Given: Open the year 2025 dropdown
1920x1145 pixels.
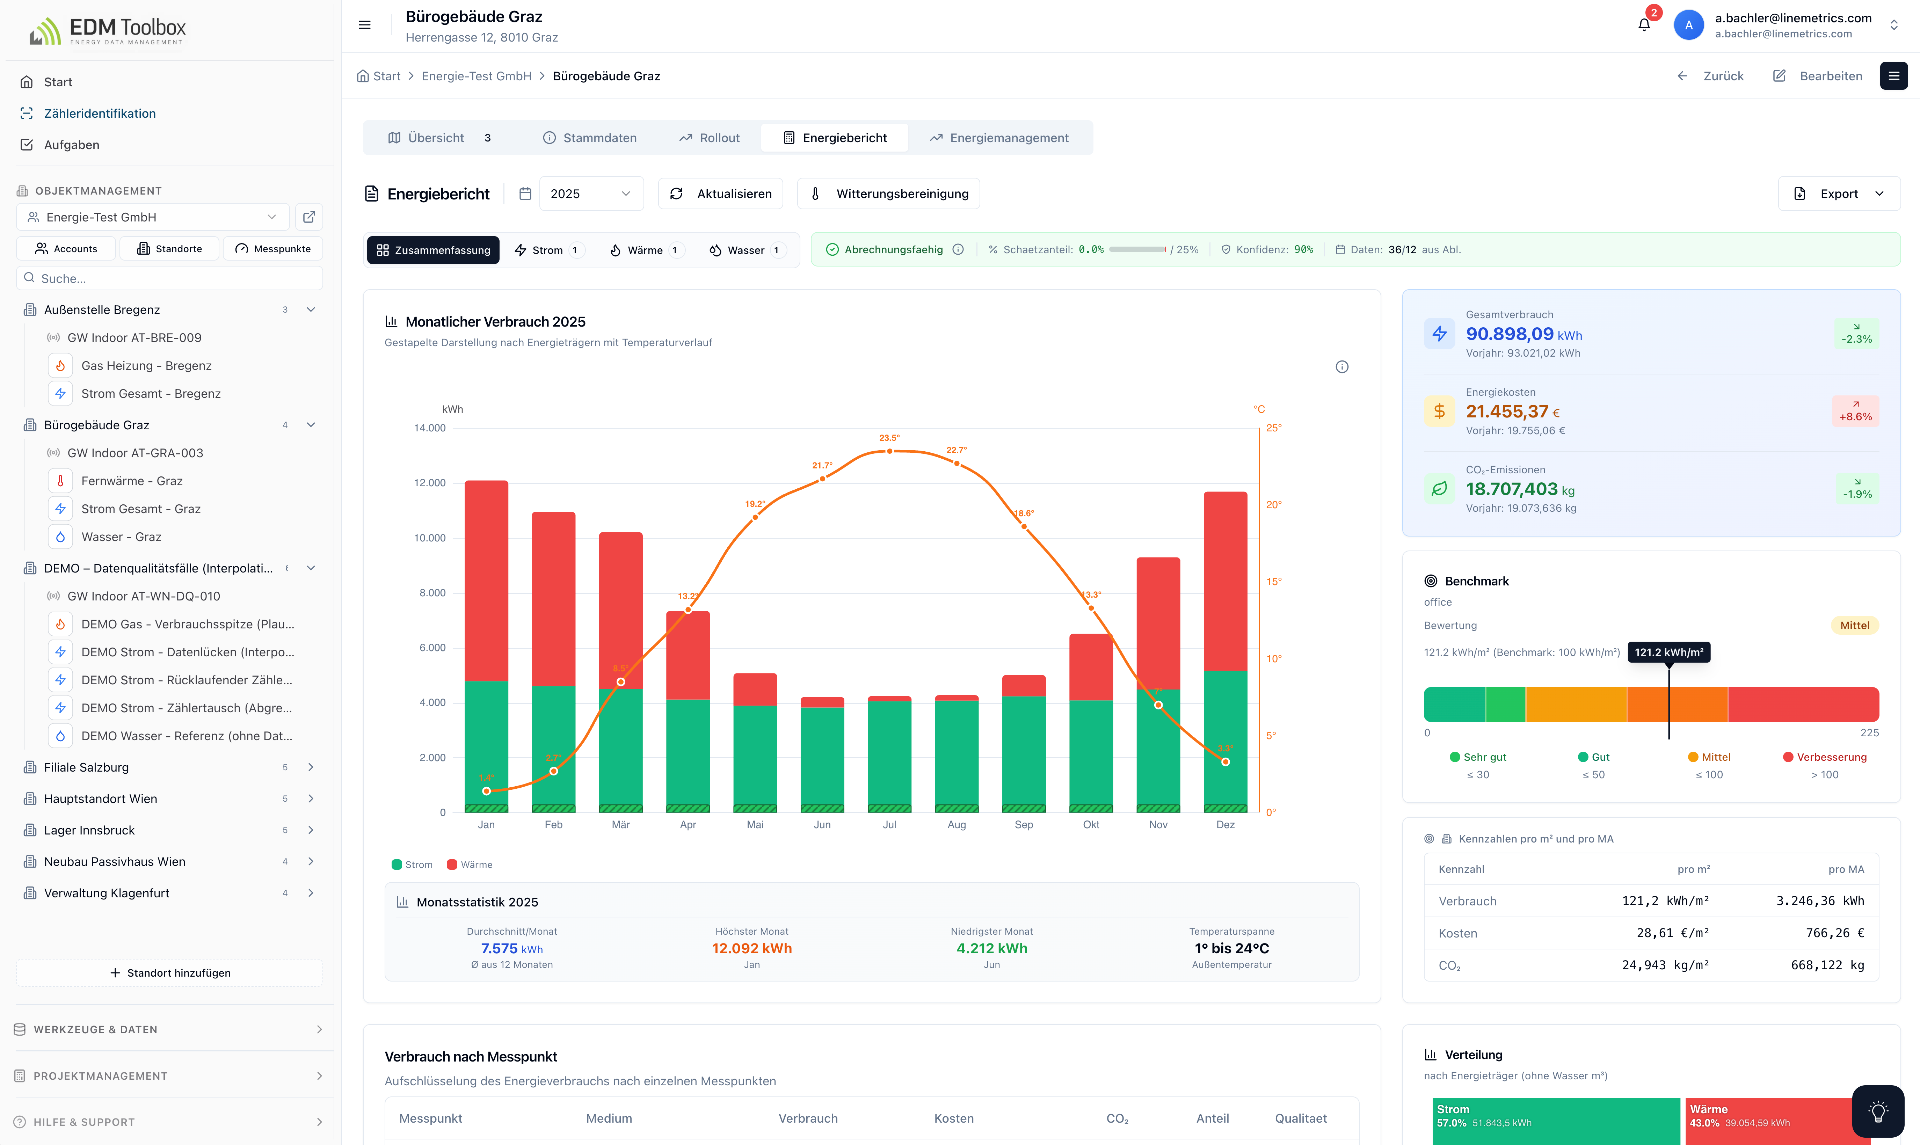Looking at the screenshot, I should (x=591, y=194).
